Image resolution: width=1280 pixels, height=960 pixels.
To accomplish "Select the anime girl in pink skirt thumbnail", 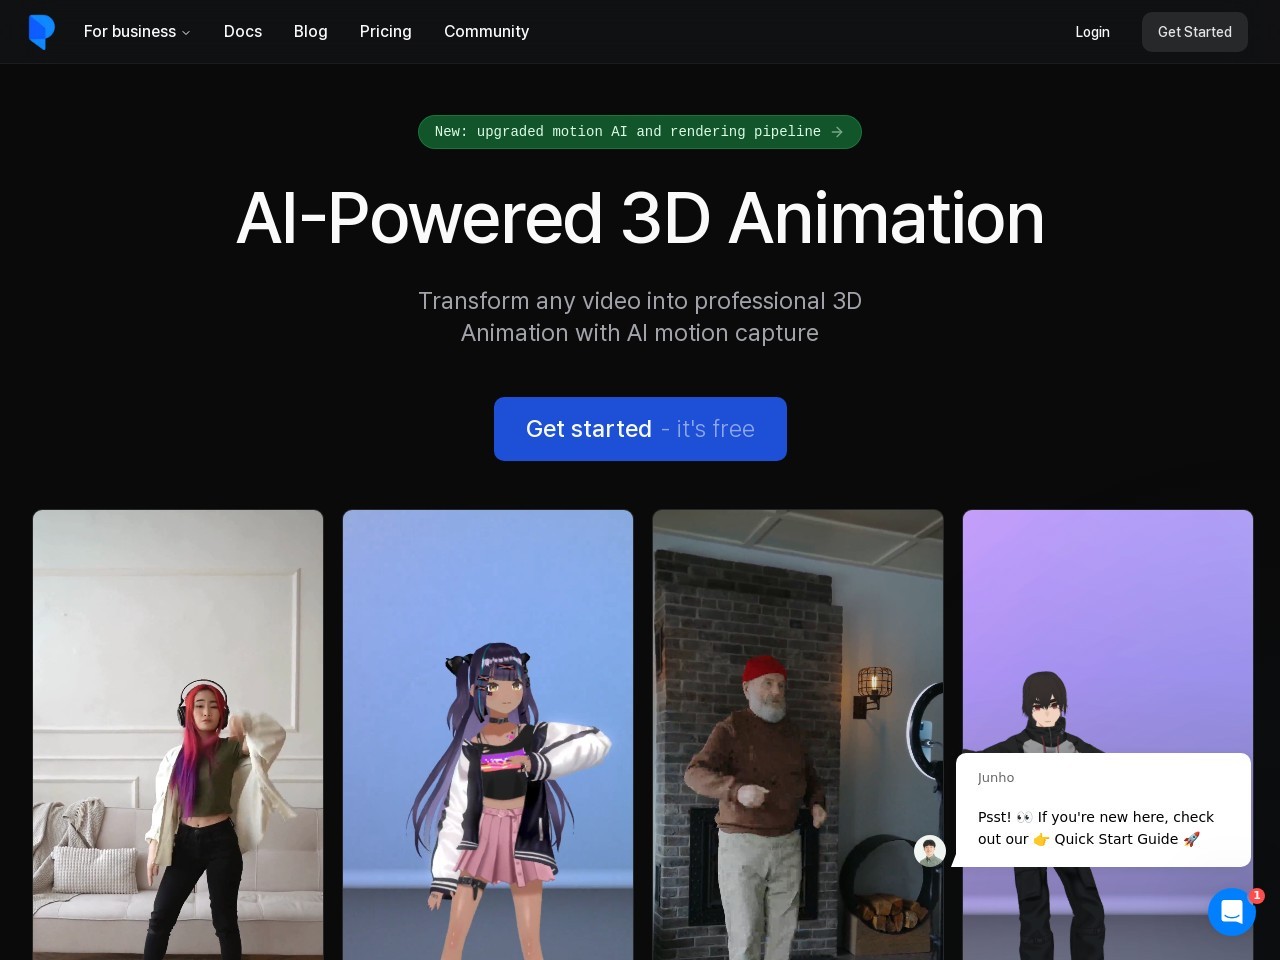I will [488, 735].
